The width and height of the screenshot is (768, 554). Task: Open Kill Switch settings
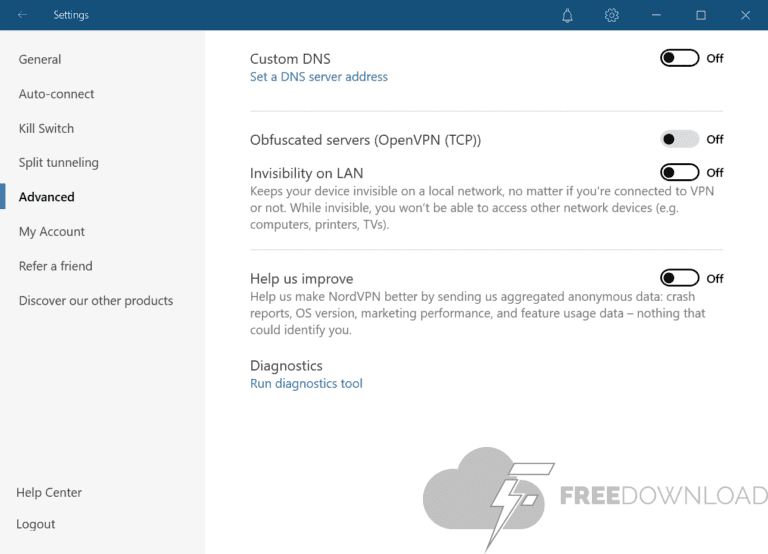(x=46, y=128)
